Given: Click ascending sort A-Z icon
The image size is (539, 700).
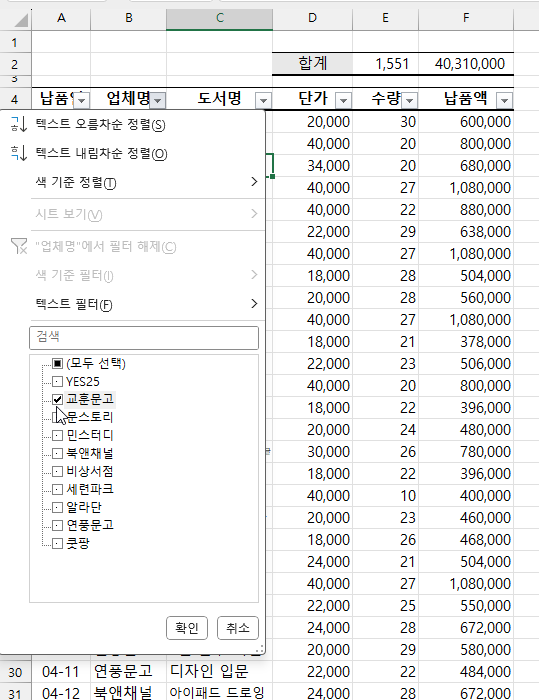Looking at the screenshot, I should [x=19, y=124].
